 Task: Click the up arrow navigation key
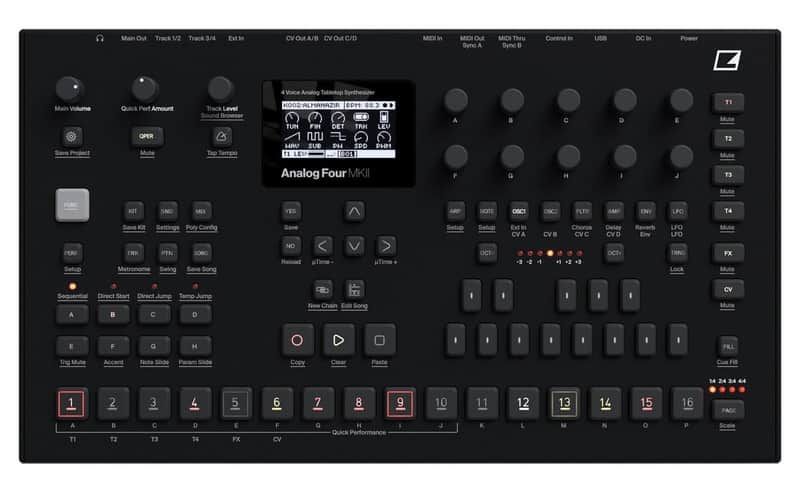[354, 211]
